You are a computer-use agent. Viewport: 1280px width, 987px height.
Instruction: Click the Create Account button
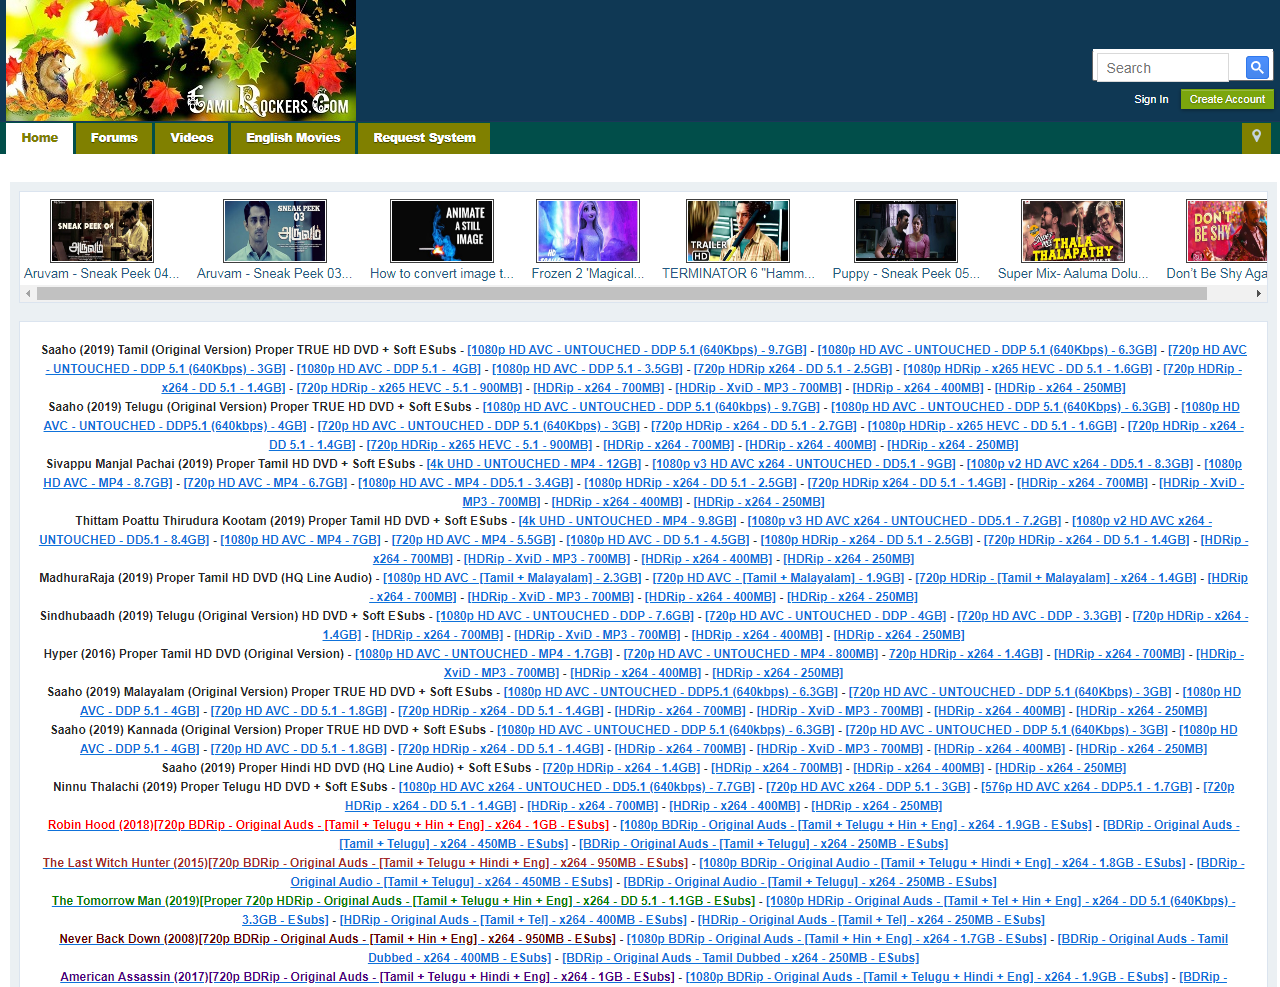1227,99
